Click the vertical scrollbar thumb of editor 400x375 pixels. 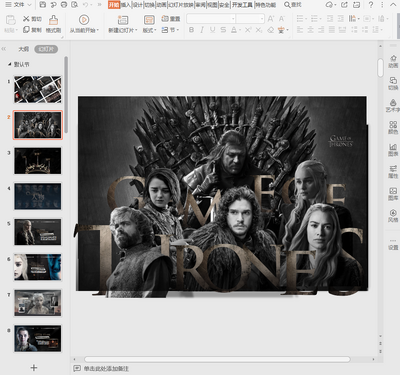381,68
